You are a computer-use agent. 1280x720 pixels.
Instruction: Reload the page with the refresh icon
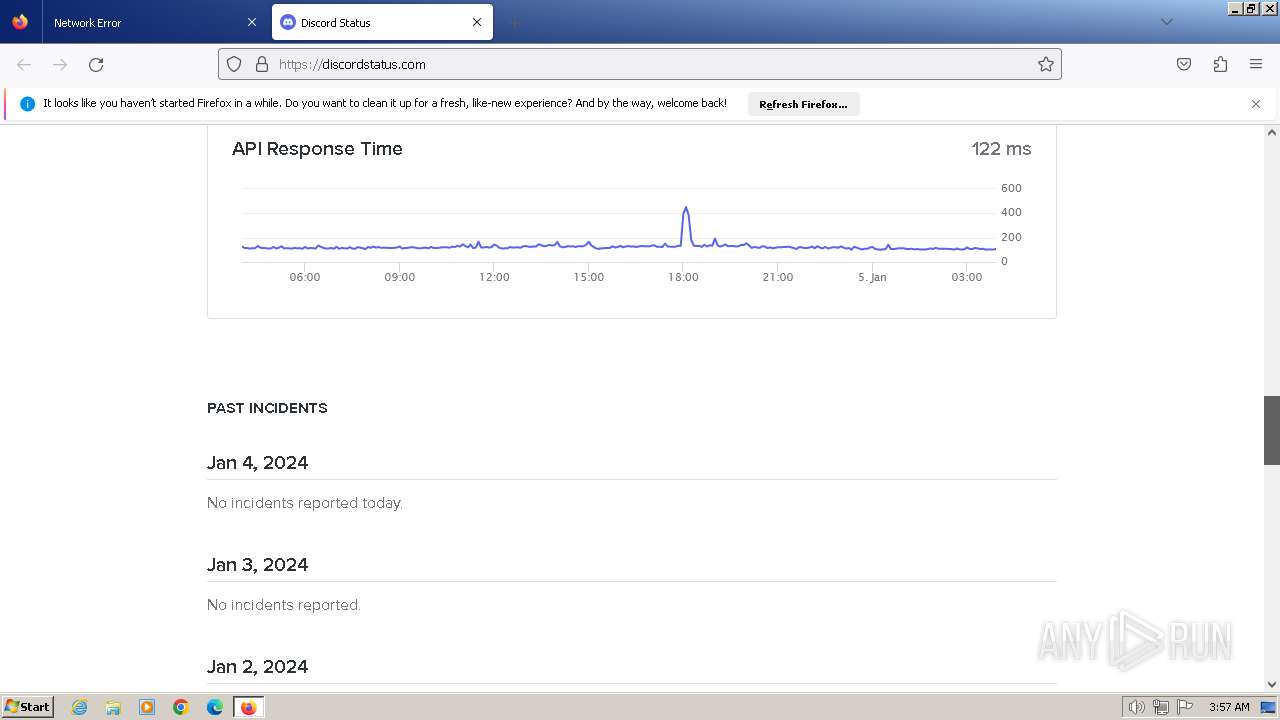pos(96,64)
